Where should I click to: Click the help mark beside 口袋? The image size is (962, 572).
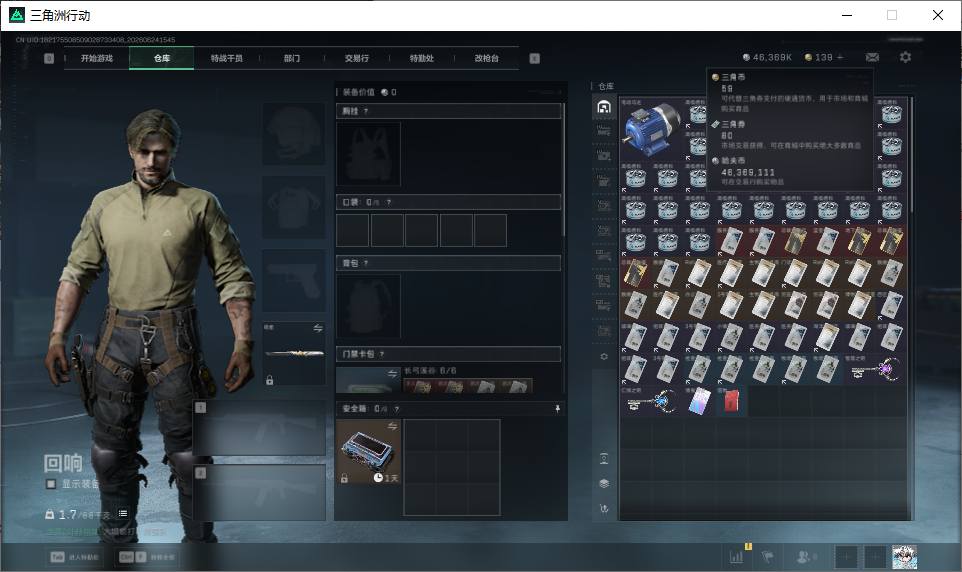tap(388, 202)
